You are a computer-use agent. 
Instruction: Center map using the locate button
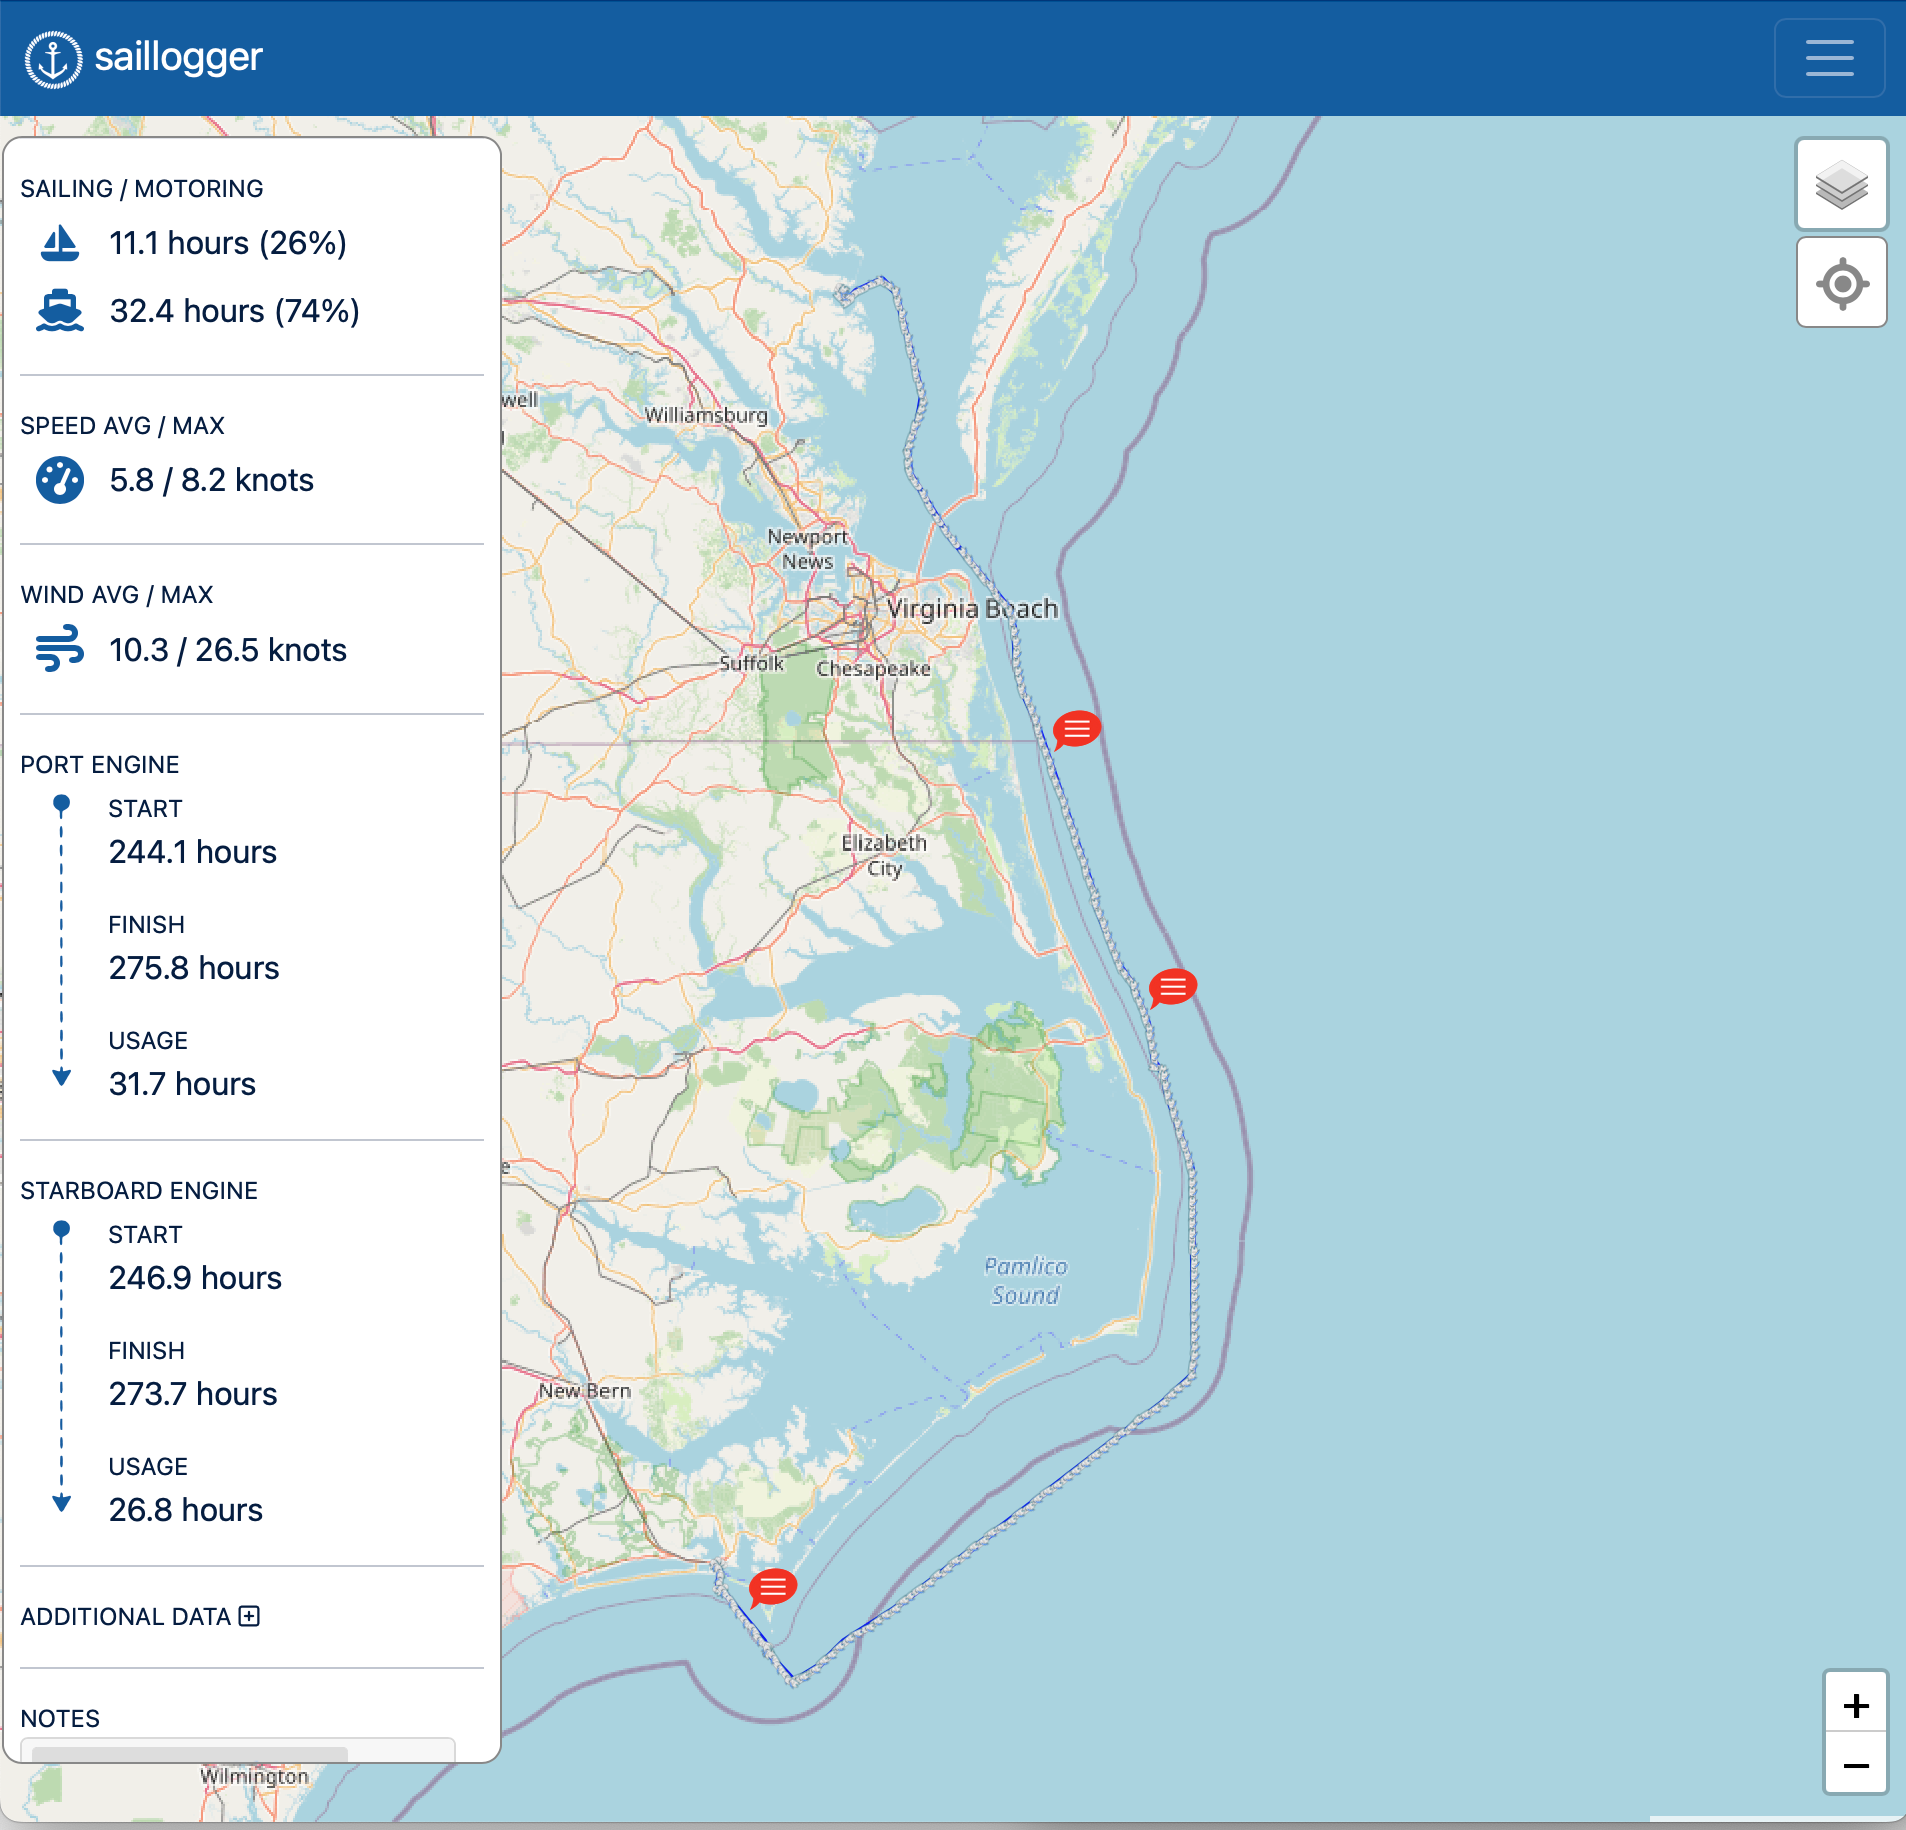coord(1841,283)
